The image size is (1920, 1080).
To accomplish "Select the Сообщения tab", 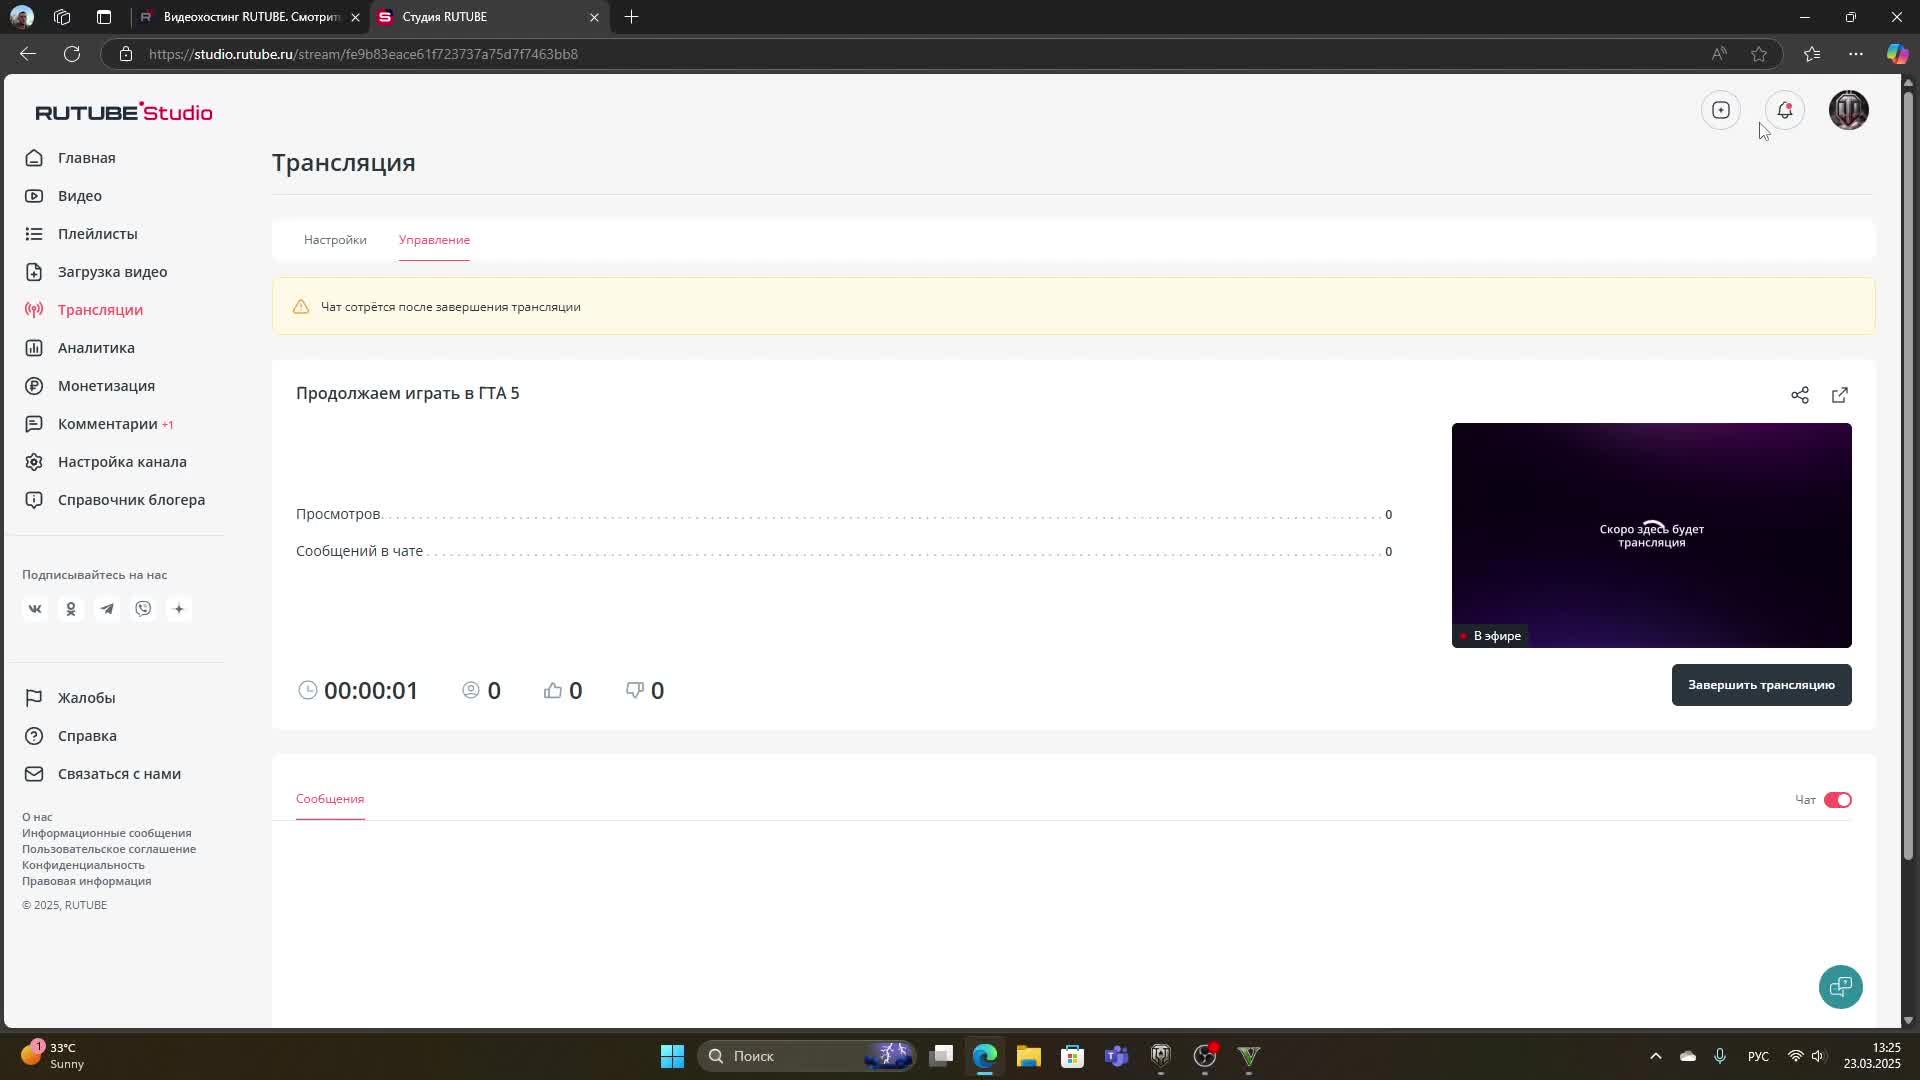I will pyautogui.click(x=330, y=799).
